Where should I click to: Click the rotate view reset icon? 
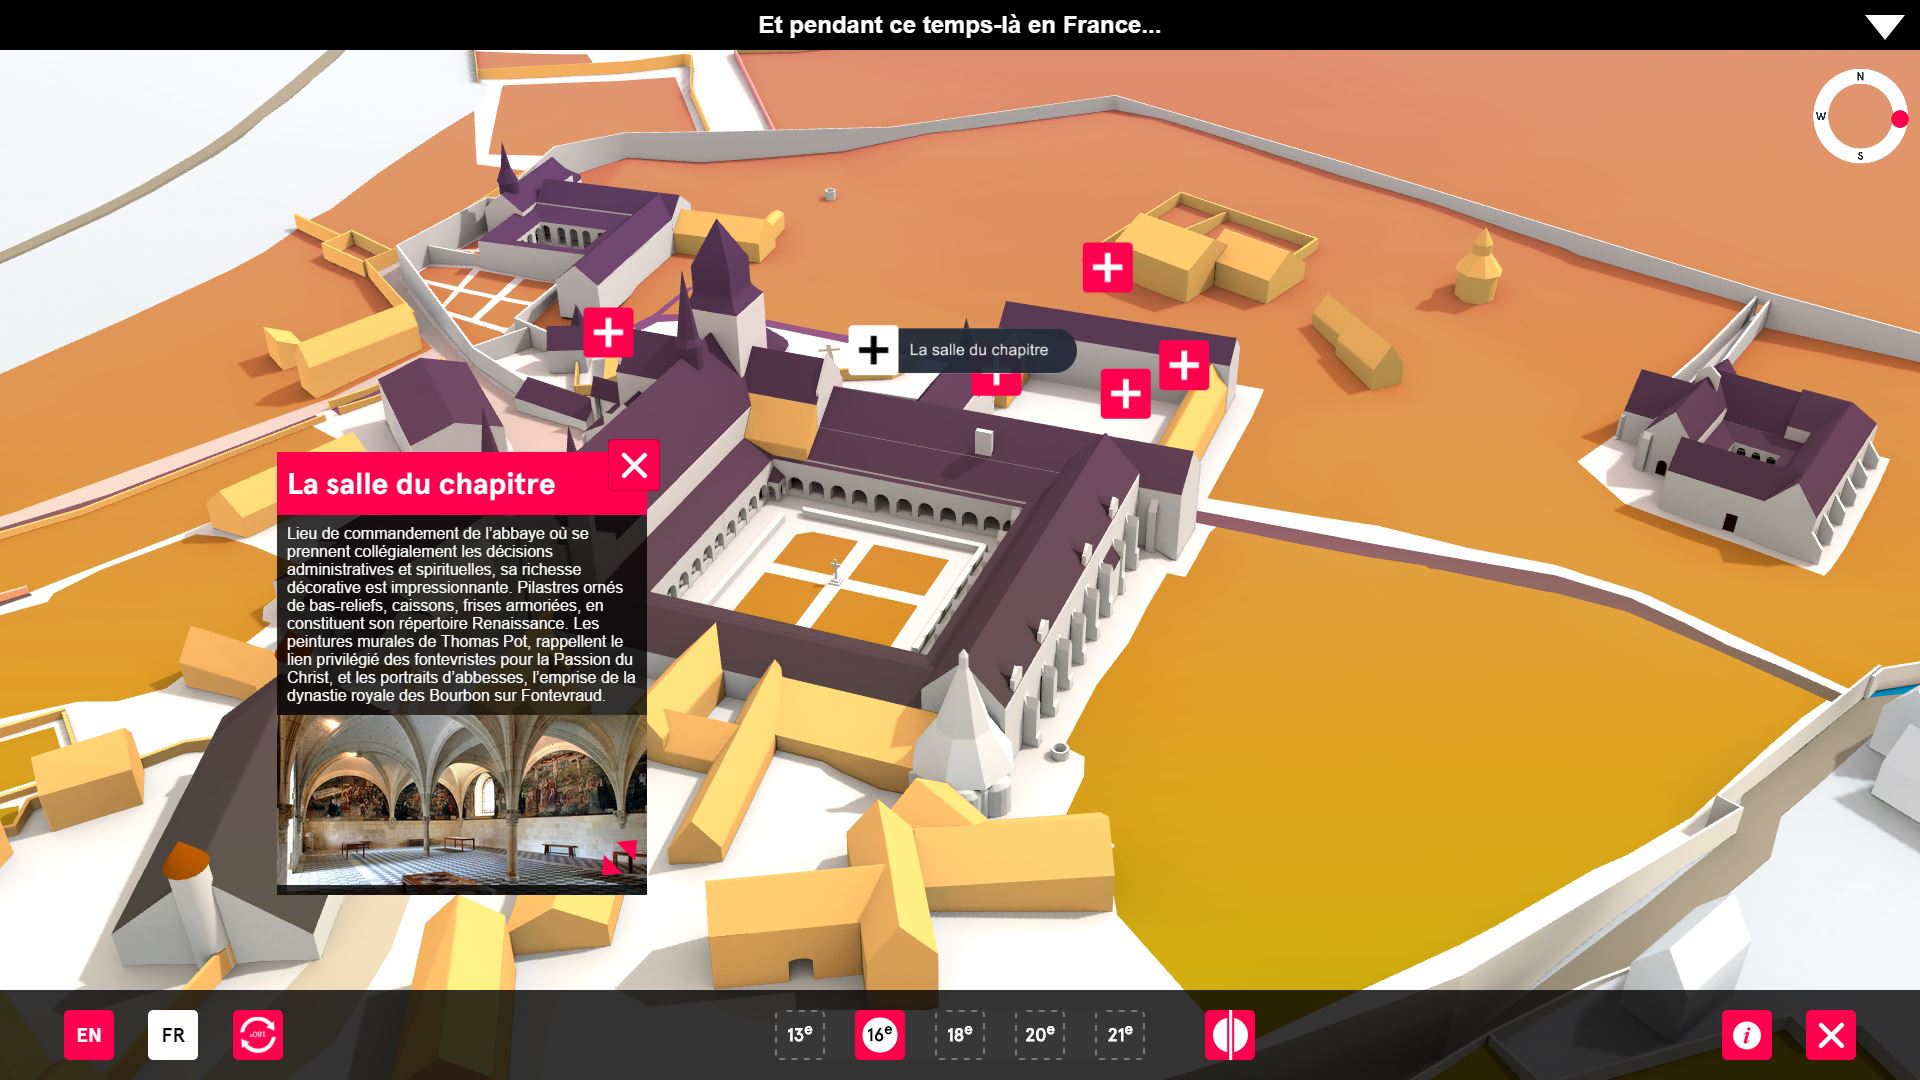[x=258, y=1035]
